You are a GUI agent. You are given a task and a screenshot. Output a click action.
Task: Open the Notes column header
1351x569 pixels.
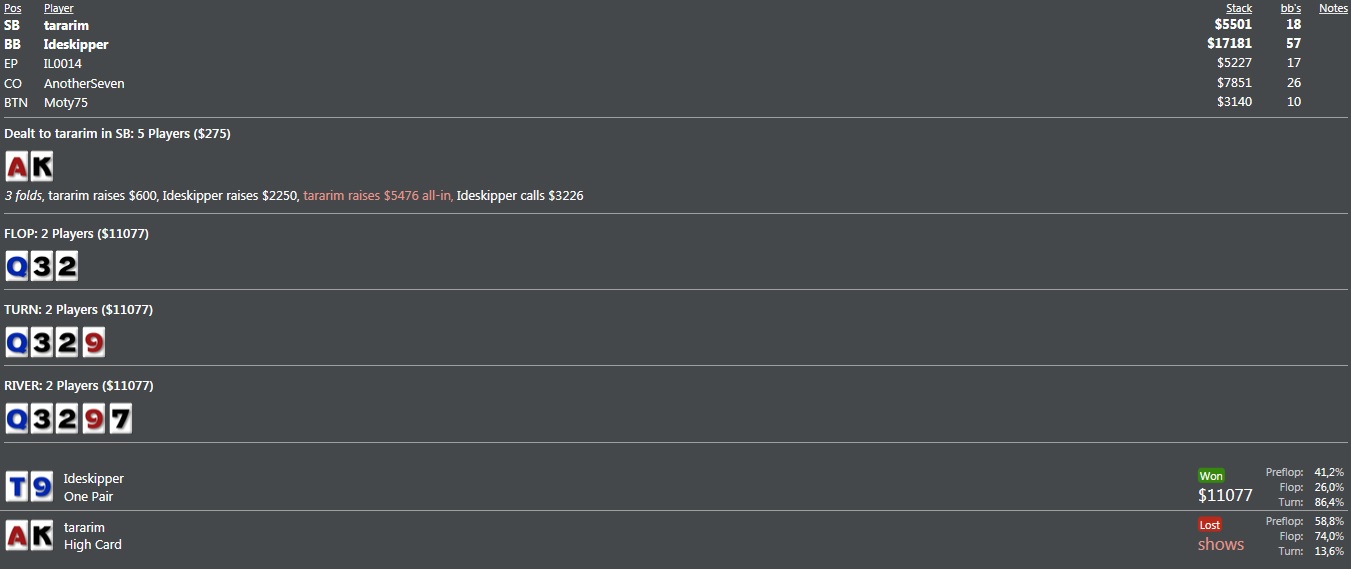tap(1333, 8)
